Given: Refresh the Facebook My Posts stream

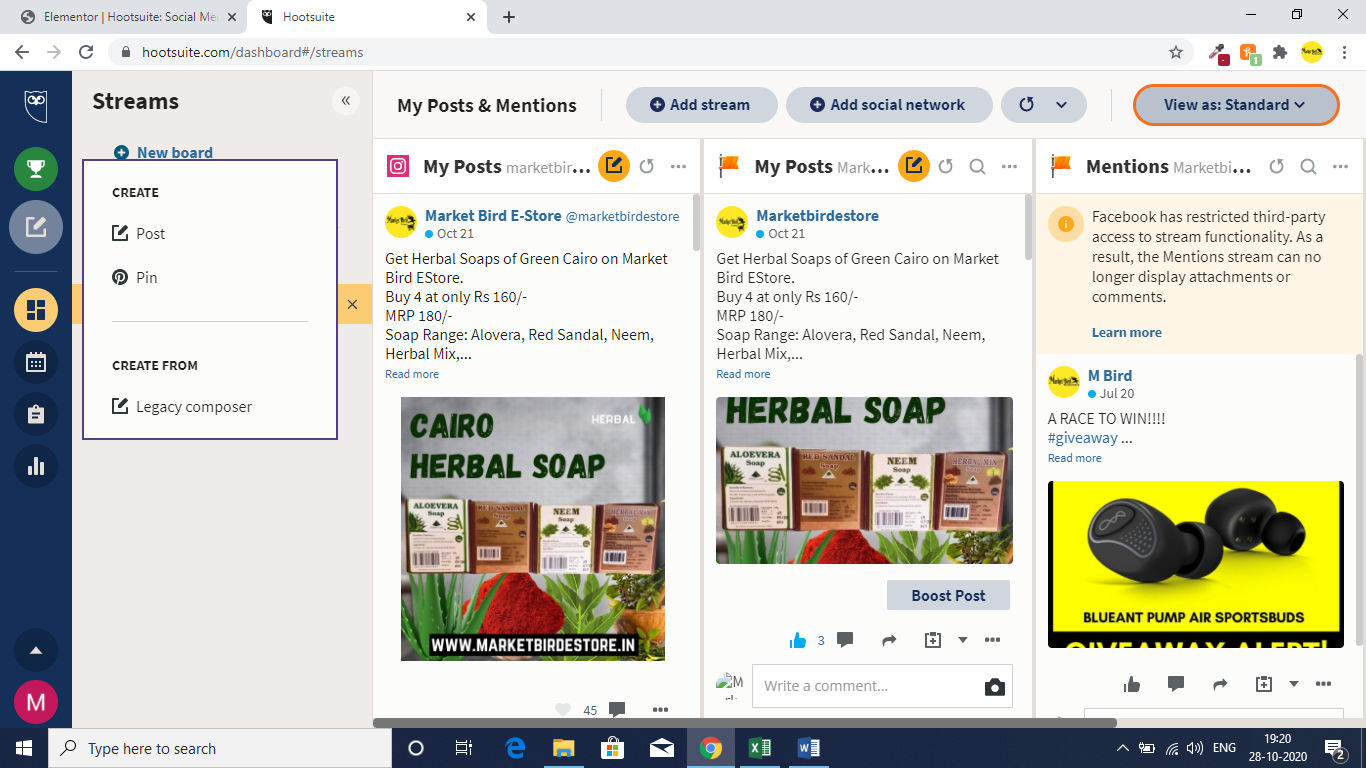Looking at the screenshot, I should coord(946,166).
